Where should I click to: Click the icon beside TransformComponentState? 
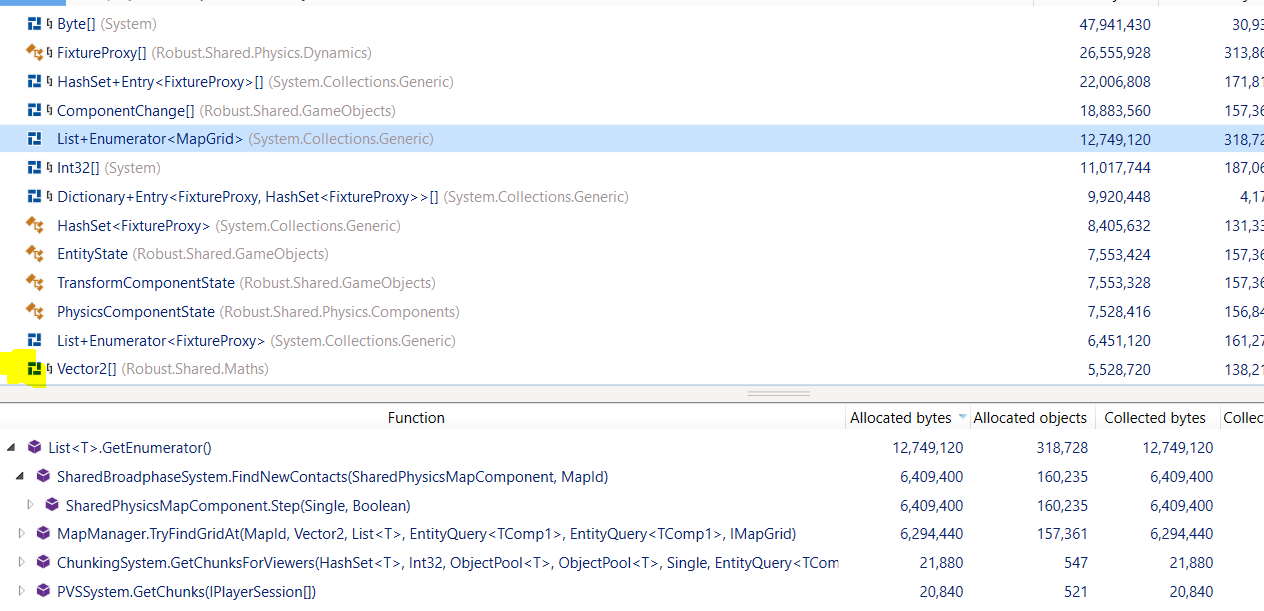click(35, 283)
